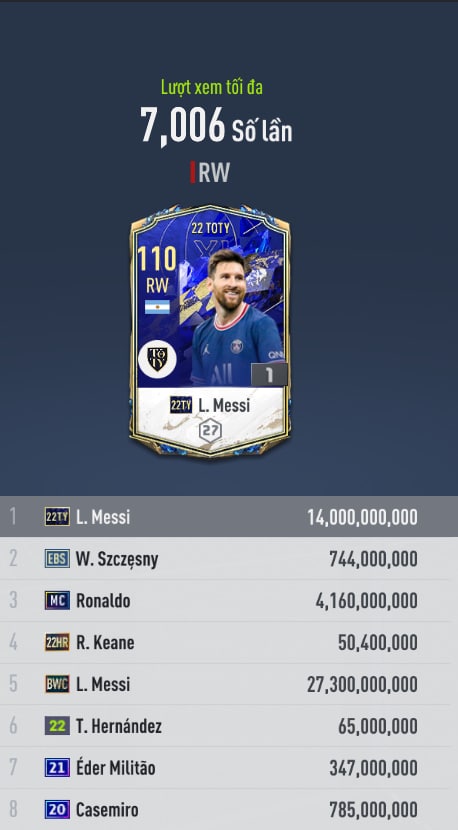The image size is (458, 830).
Task: Click the EBS badge next to W. Szczęsny
Action: point(57,558)
